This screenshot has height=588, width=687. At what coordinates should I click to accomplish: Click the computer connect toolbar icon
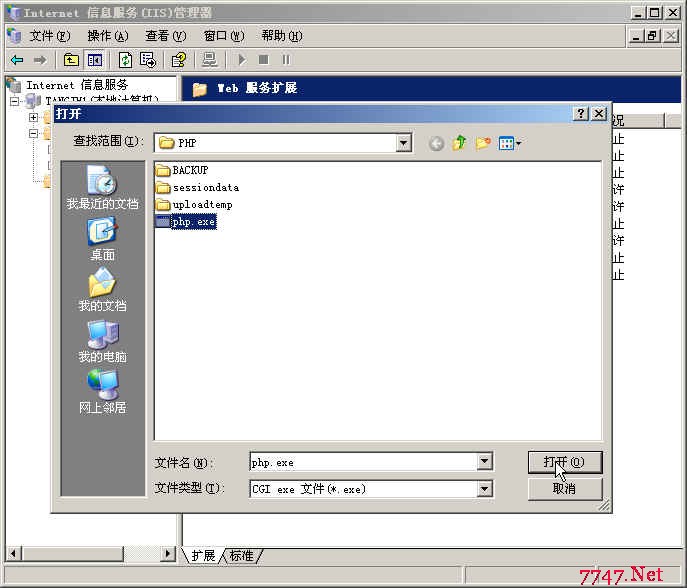point(209,60)
